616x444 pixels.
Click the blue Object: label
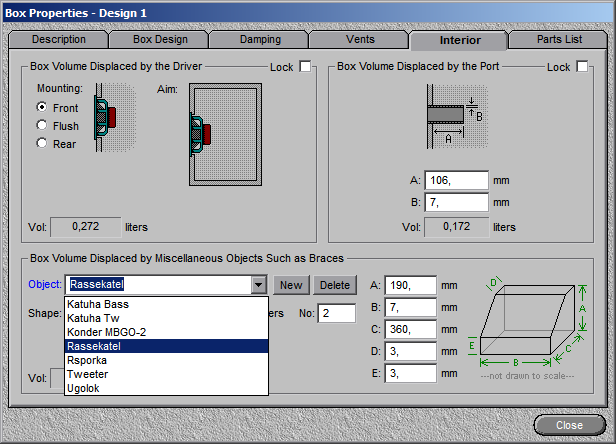point(45,284)
